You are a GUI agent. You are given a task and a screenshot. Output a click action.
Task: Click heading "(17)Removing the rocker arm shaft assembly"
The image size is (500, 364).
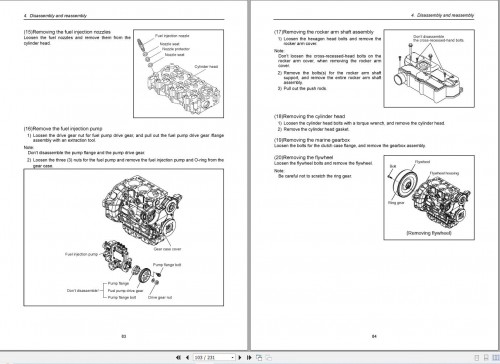tap(324, 32)
